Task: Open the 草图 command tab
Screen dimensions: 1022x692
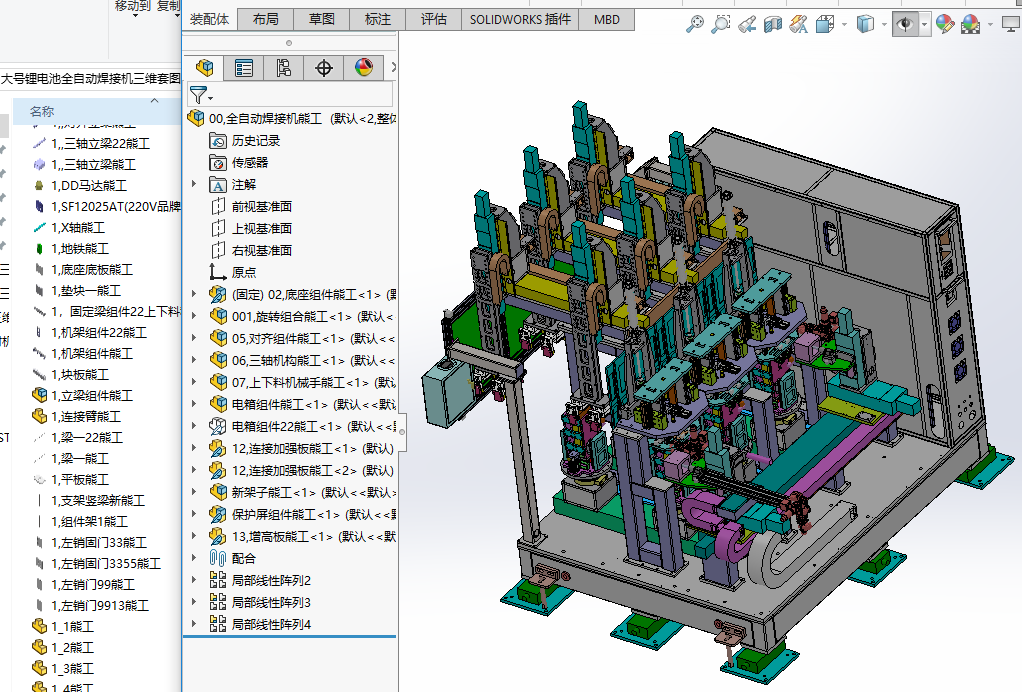Action: [321, 20]
